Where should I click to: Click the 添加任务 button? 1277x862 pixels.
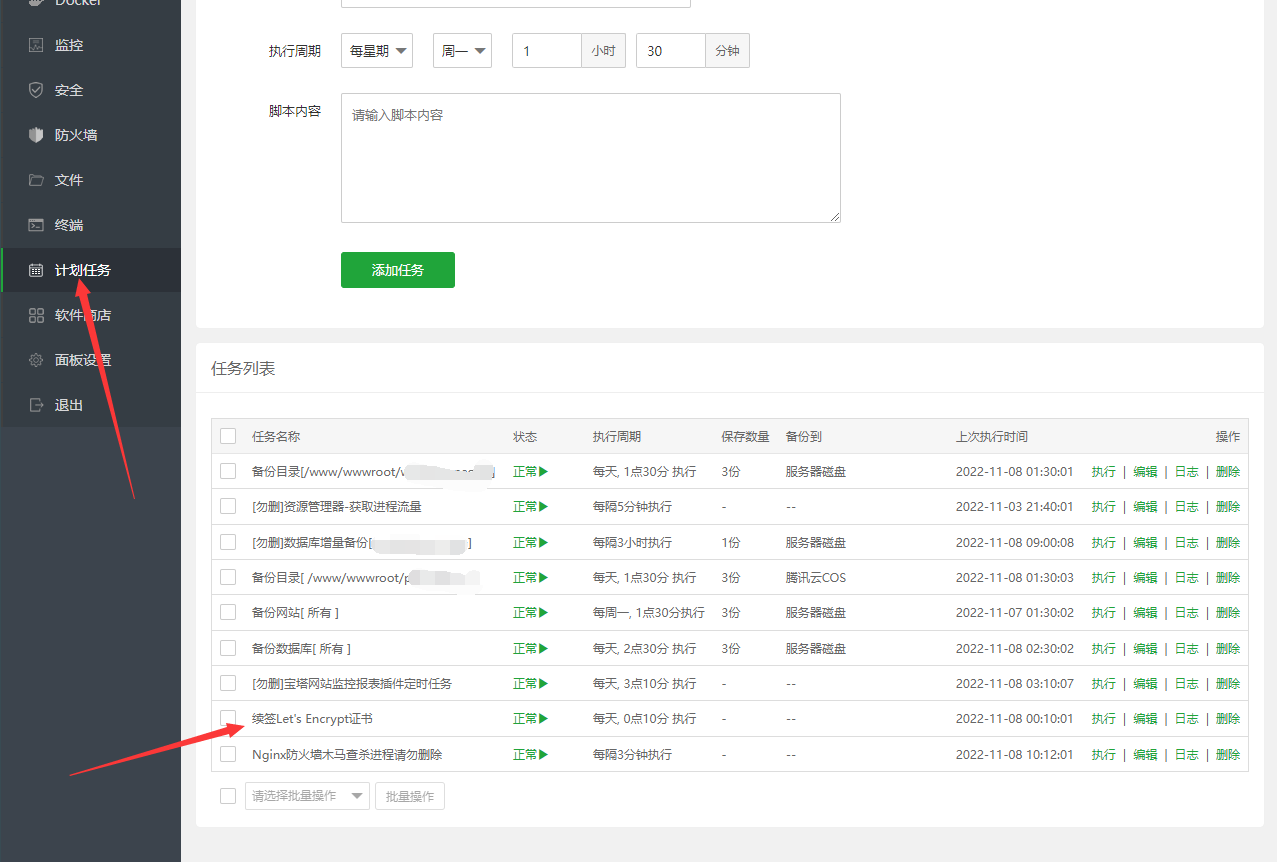tap(398, 270)
